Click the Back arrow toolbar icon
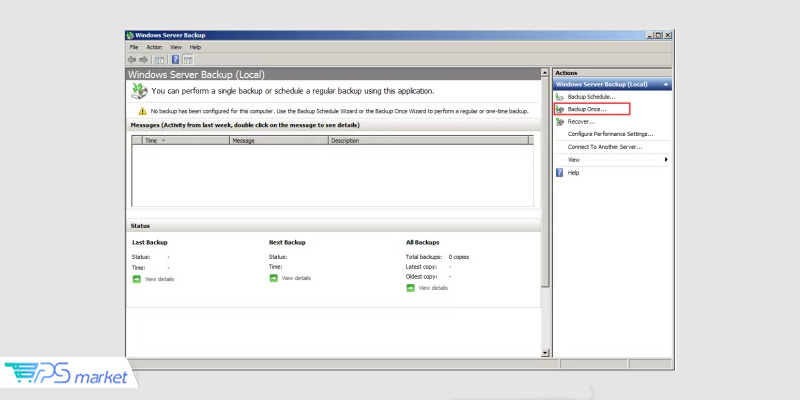Screen dimensions: 800x400 pos(132,59)
